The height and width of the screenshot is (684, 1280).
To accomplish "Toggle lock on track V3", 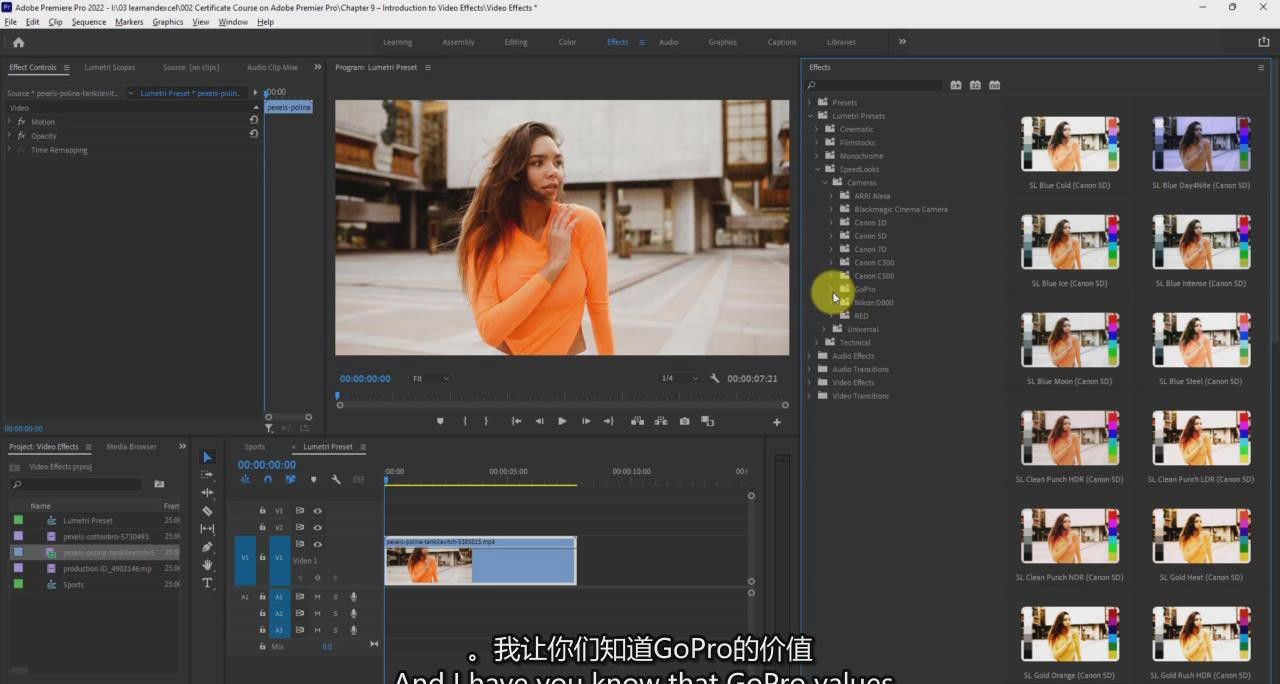I will click(263, 511).
